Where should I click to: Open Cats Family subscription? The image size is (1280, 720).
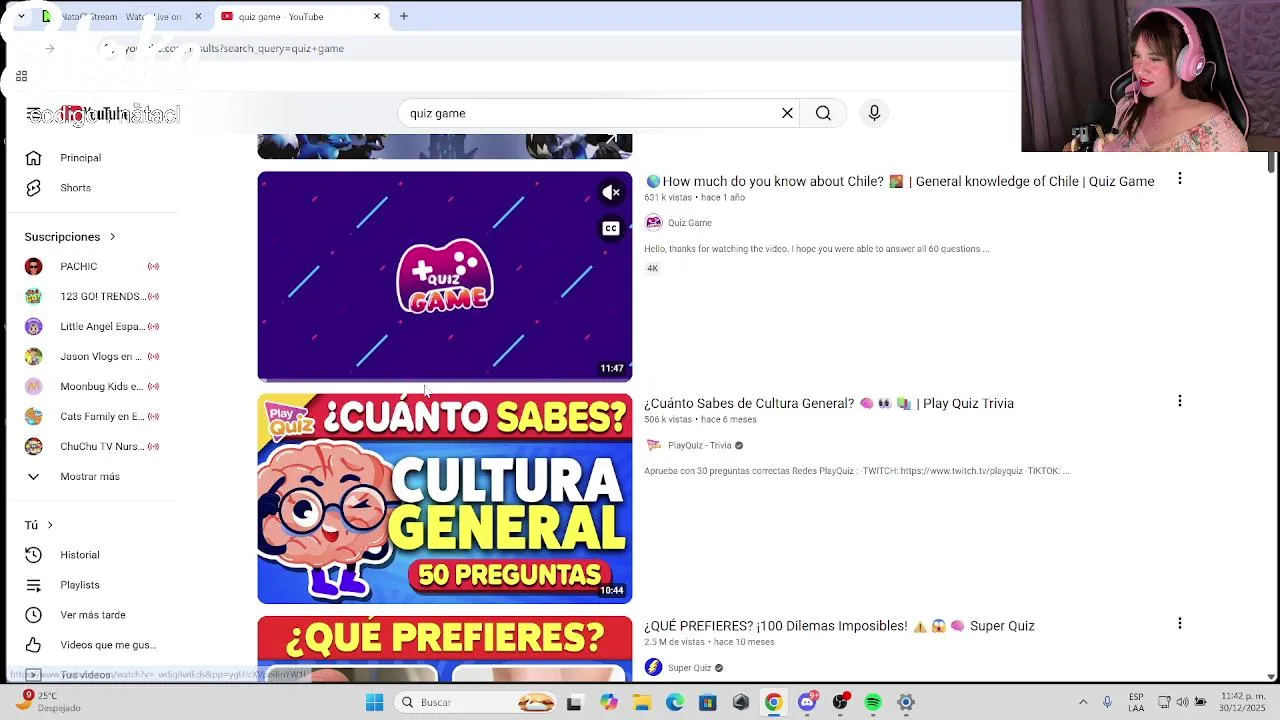92,417
